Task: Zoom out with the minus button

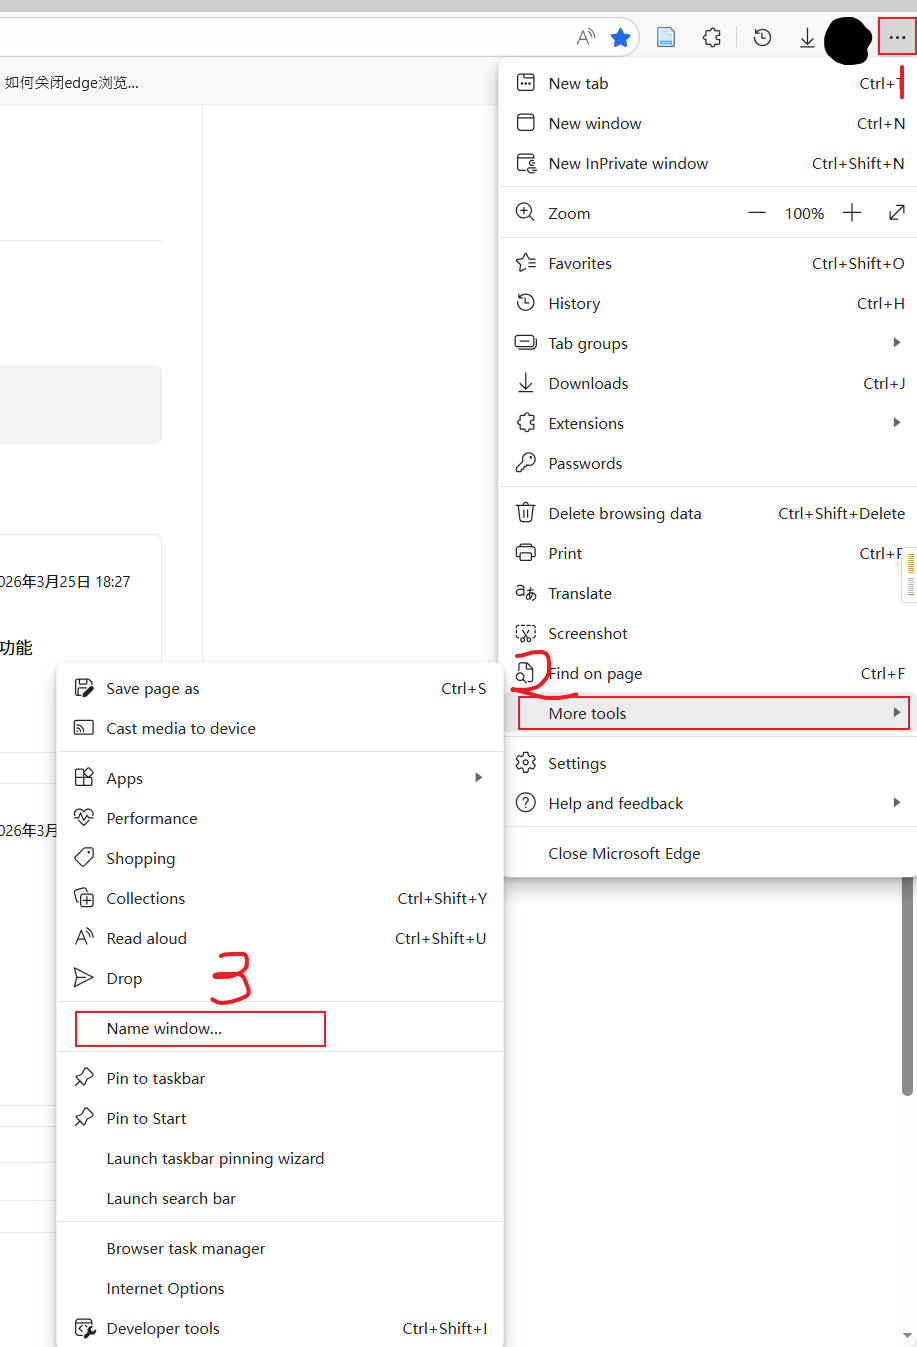Action: 757,213
